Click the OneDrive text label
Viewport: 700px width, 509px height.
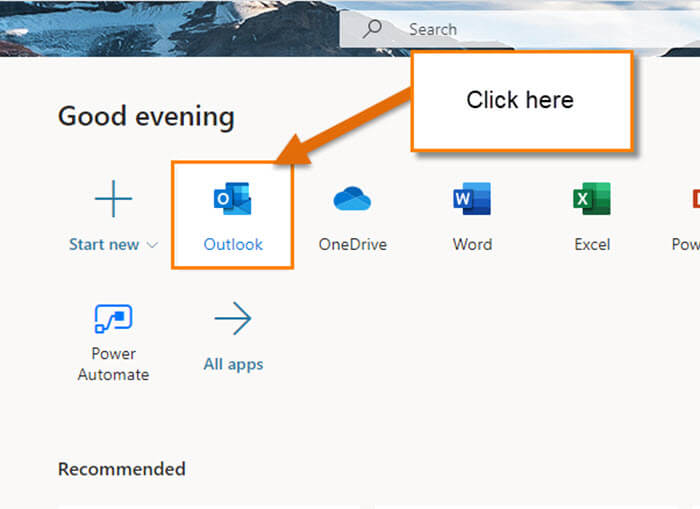point(353,245)
